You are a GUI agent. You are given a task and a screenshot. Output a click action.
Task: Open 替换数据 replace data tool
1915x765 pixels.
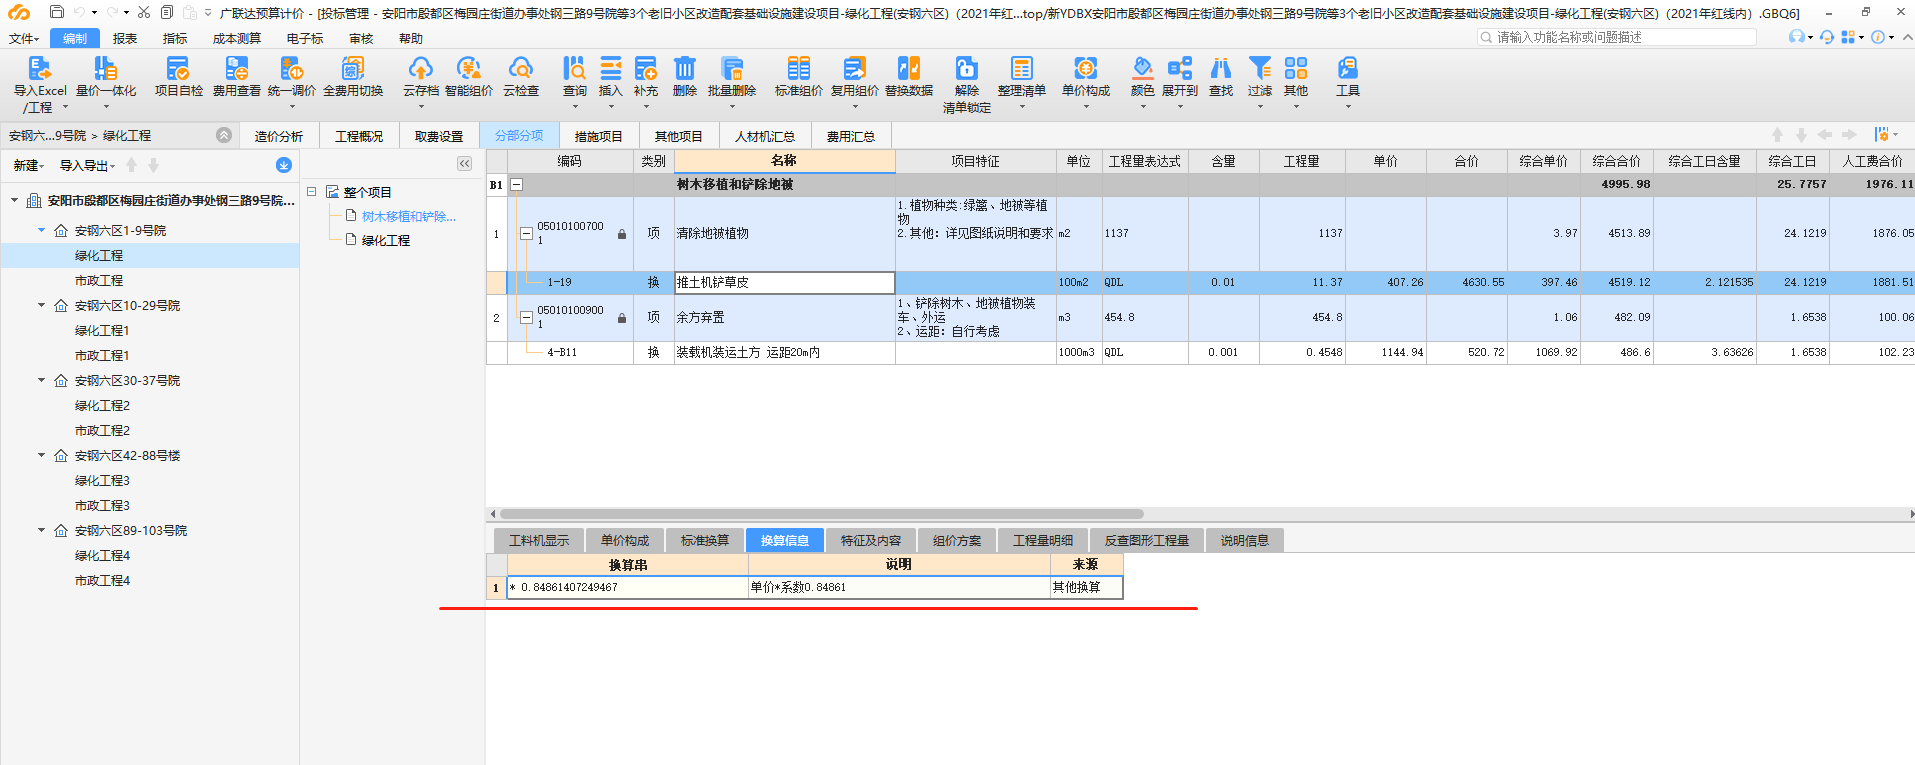click(908, 77)
